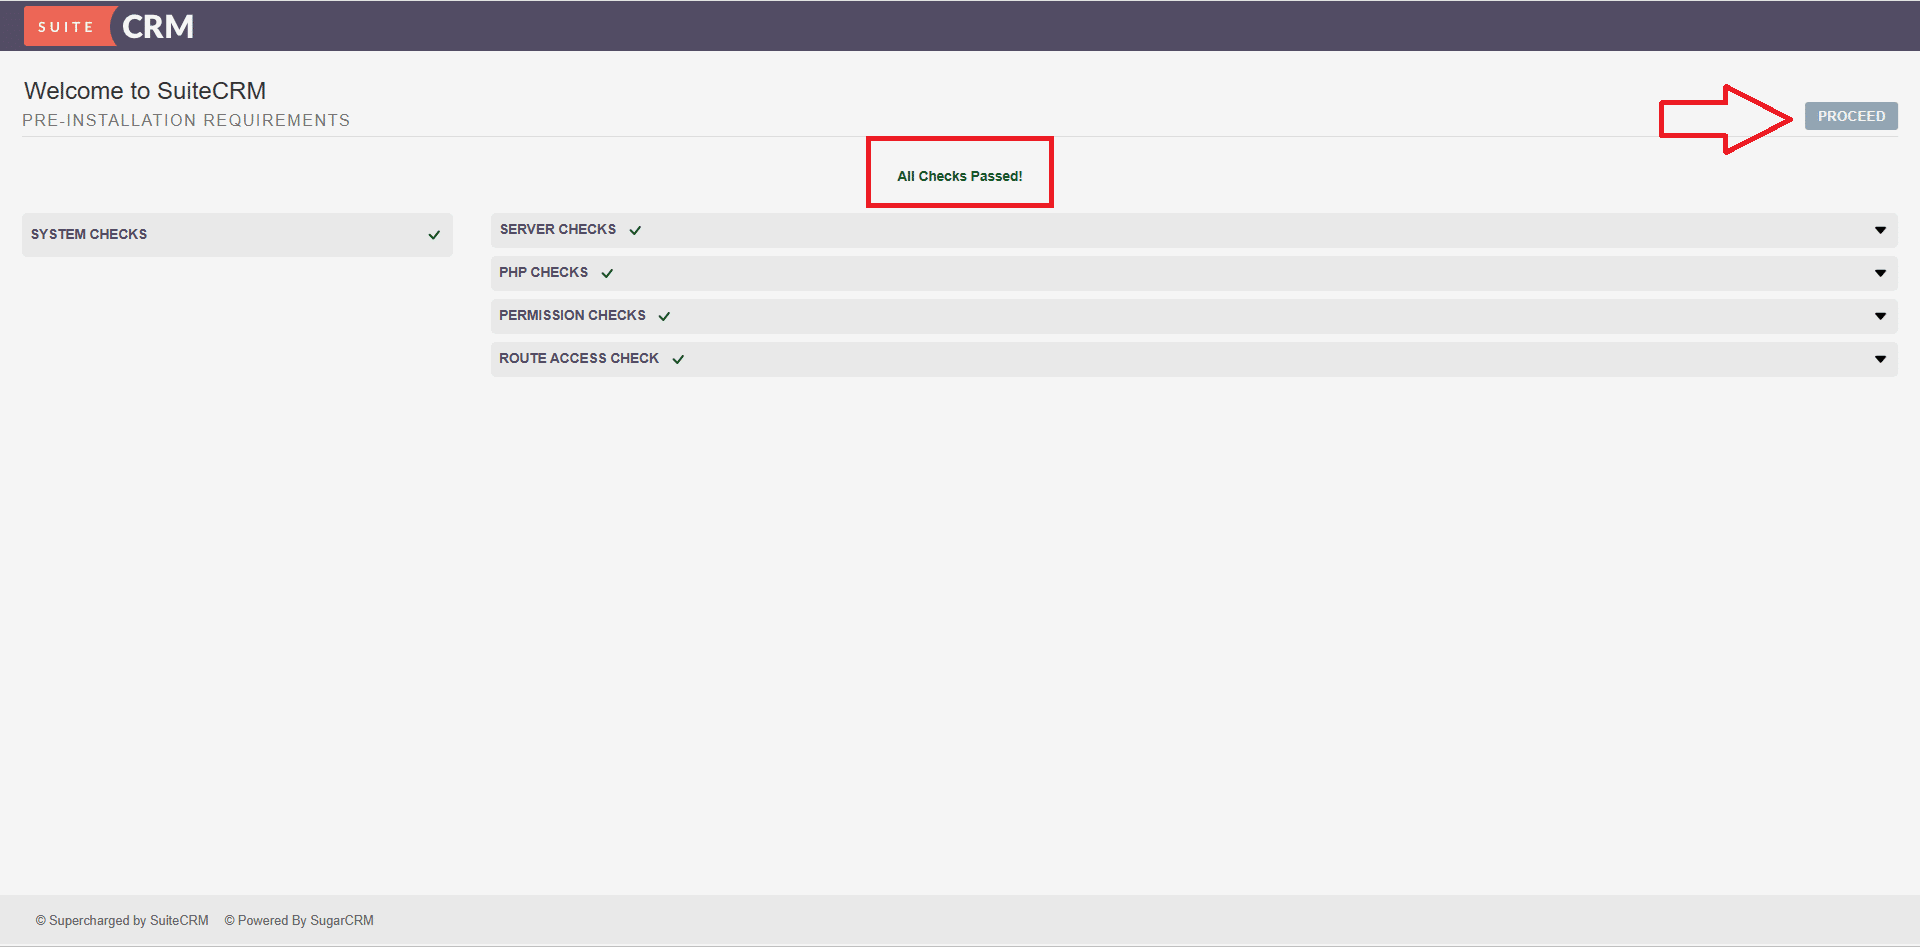Click the All Checks Passed message

(959, 176)
